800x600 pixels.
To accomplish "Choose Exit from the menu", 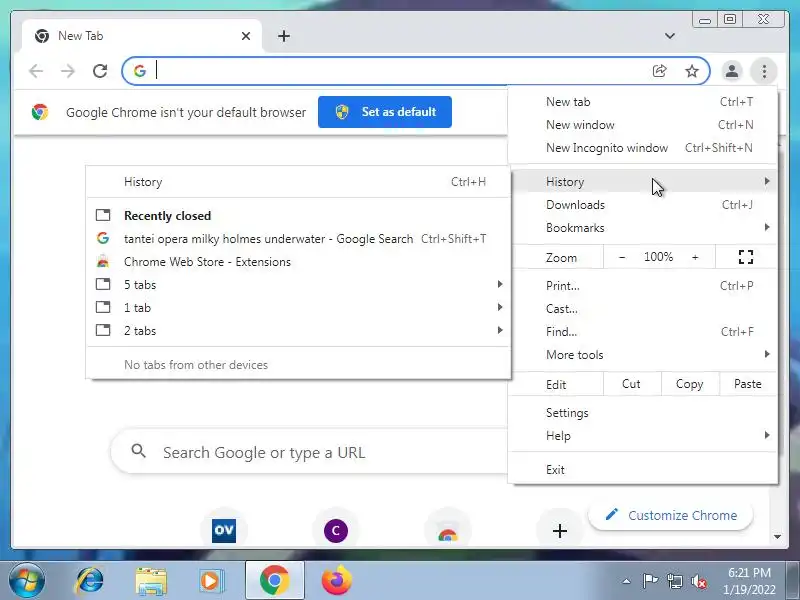I will pos(643,469).
